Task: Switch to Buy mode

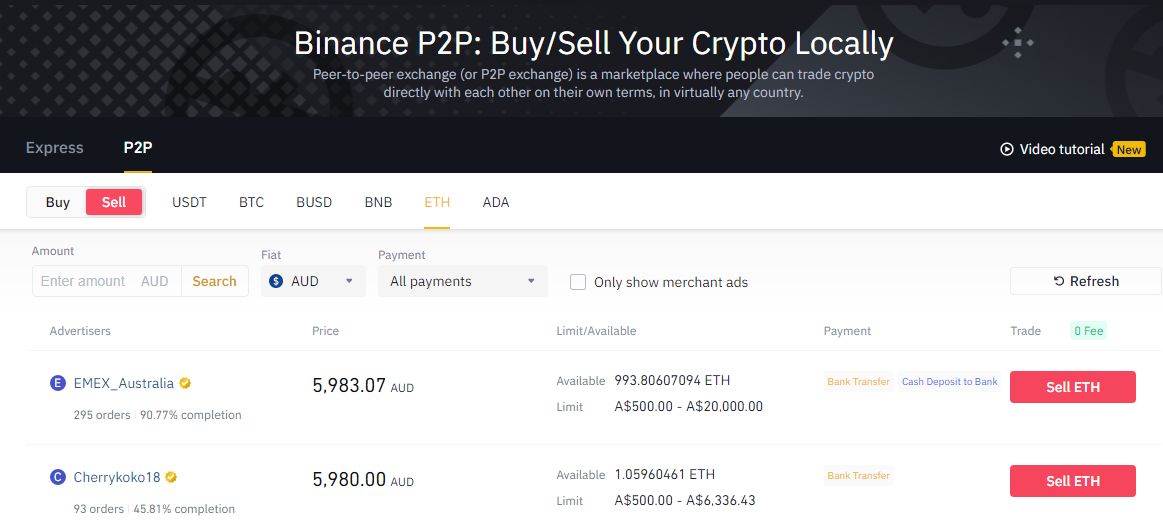Action: [58, 202]
